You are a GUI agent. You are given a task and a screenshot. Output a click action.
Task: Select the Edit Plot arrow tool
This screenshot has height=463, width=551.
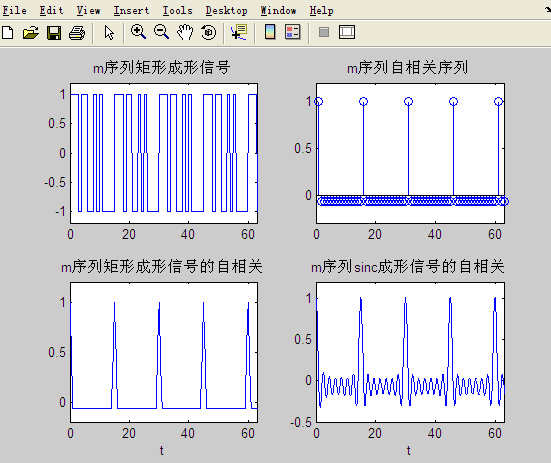pyautogui.click(x=109, y=33)
